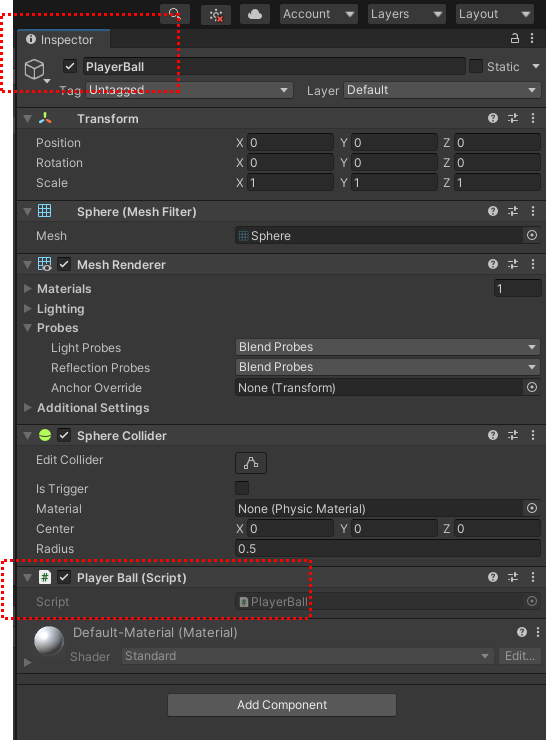Collapse the Mesh Renderer foldout

27,264
